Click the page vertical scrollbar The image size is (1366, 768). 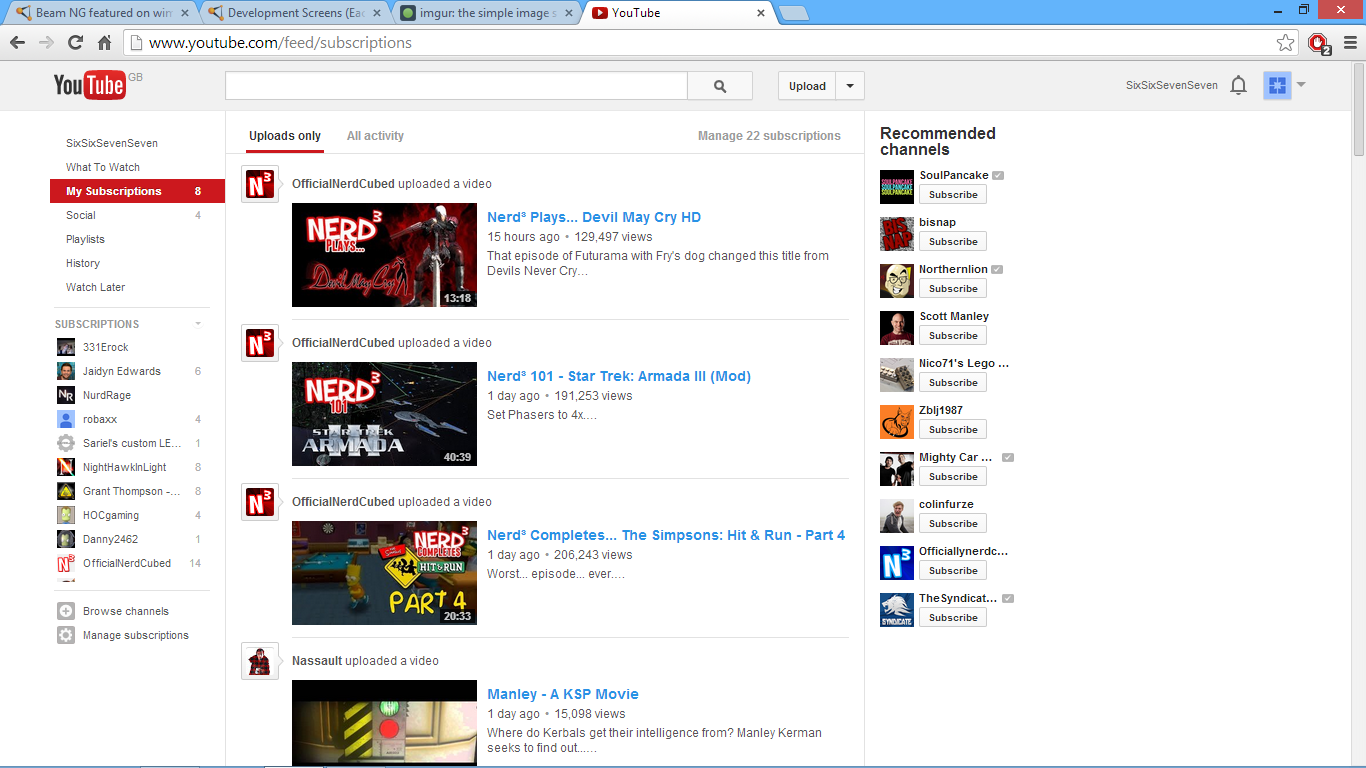coord(1359,109)
